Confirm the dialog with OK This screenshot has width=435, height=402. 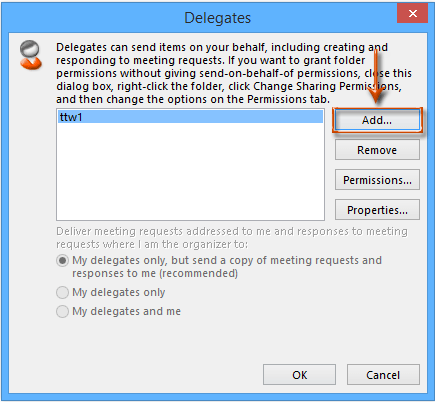299,375
